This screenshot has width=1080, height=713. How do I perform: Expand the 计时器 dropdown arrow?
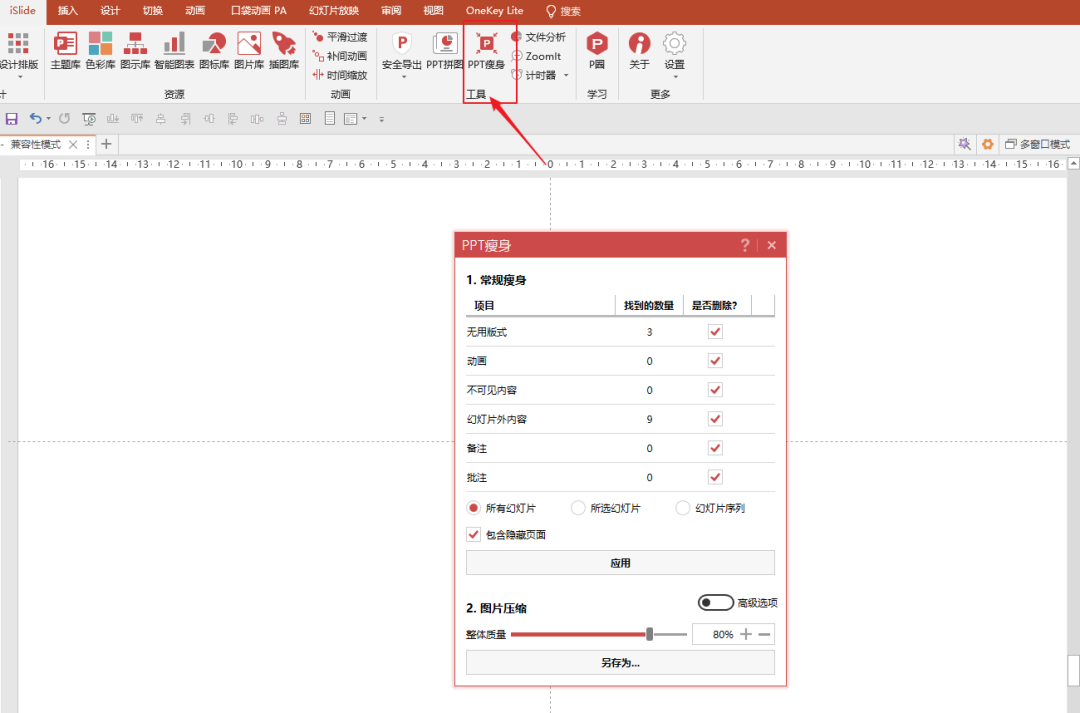pos(566,75)
